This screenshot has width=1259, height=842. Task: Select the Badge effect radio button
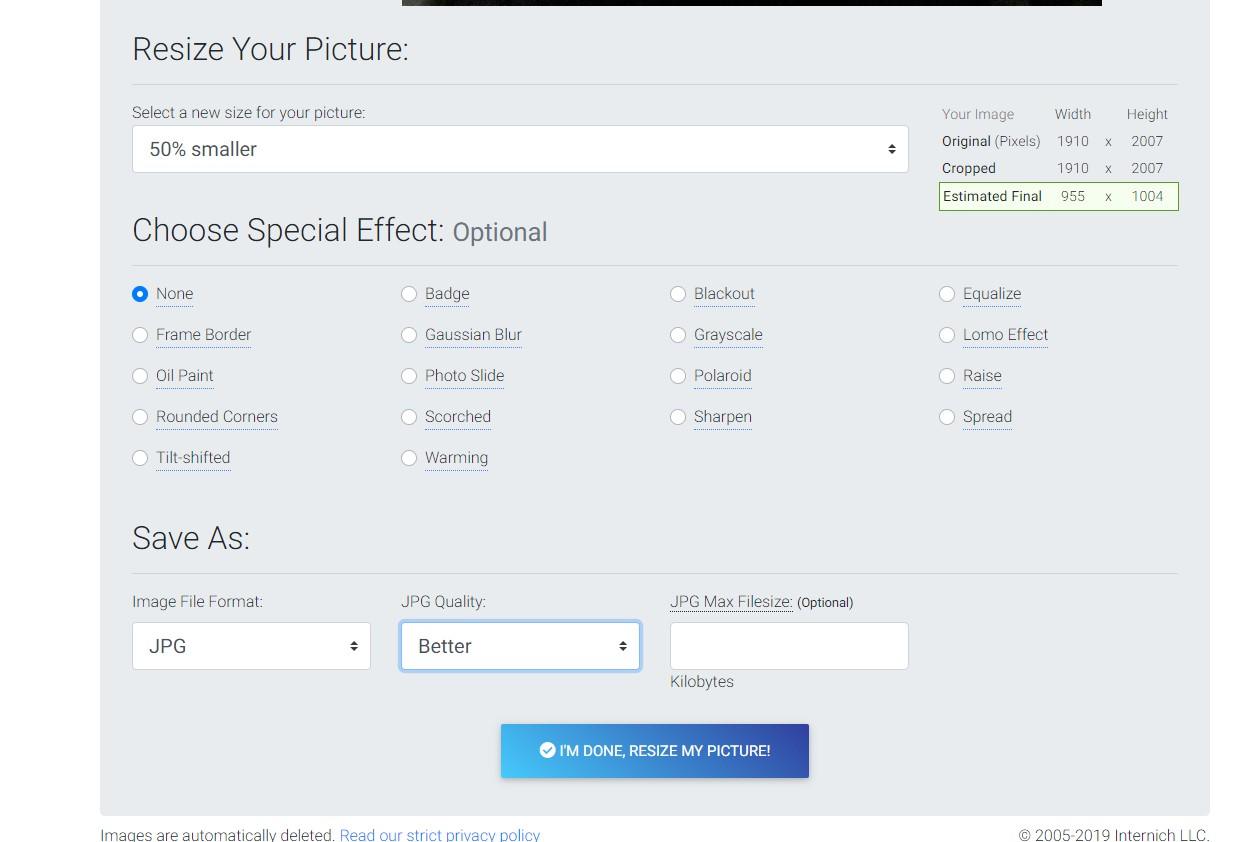tap(409, 294)
